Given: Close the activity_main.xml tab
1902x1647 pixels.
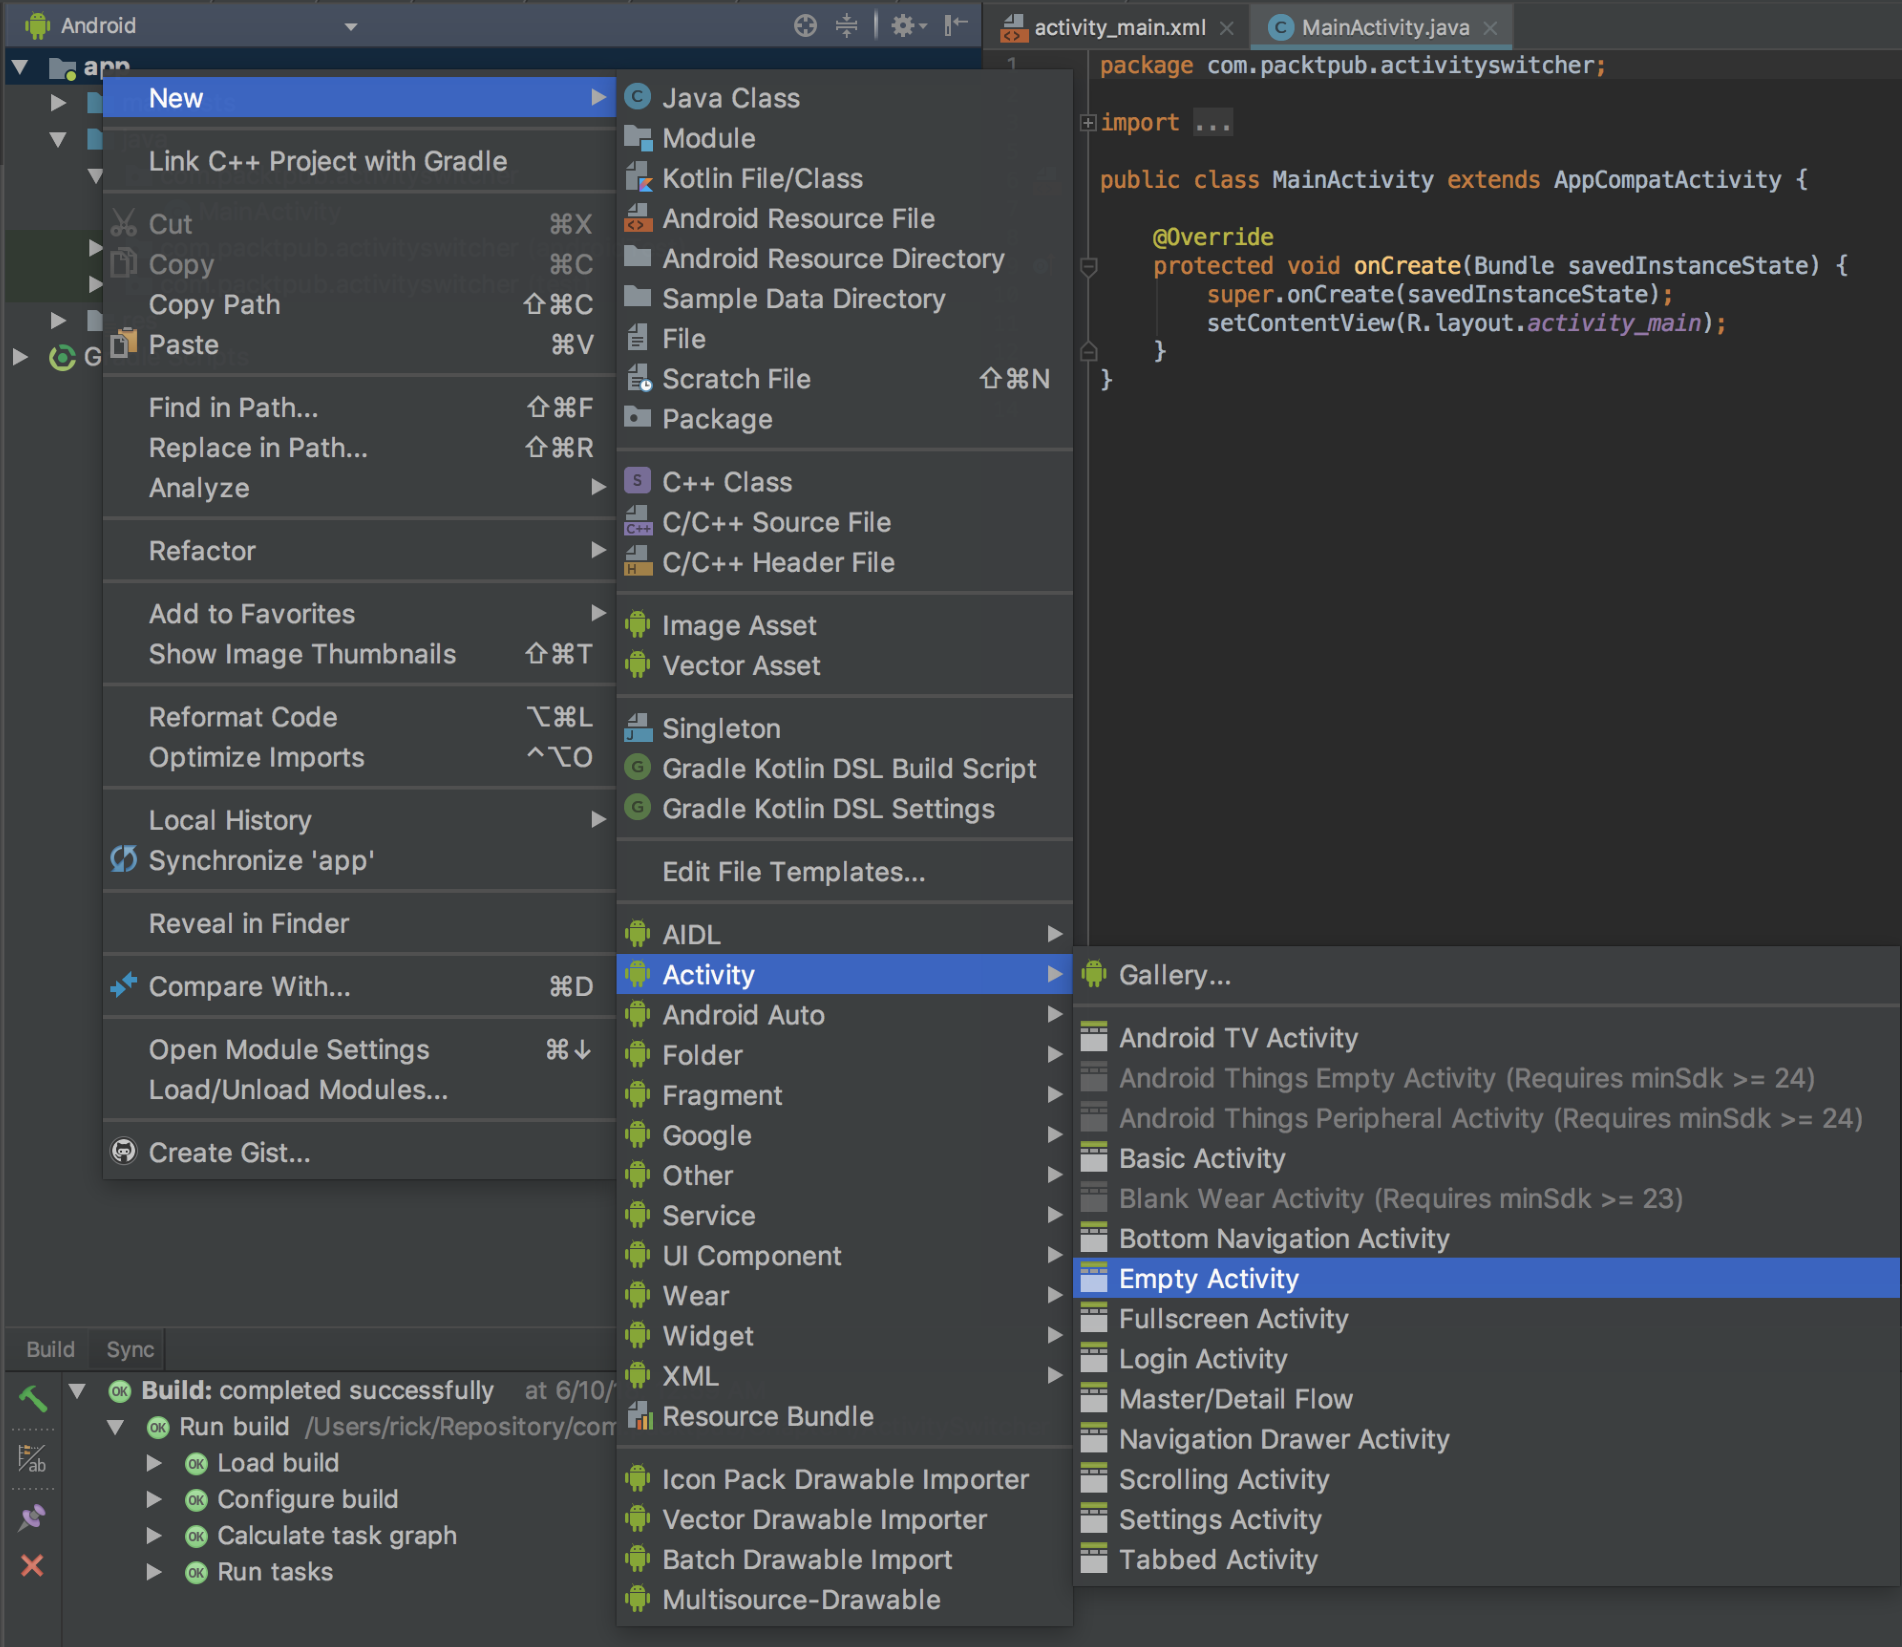Looking at the screenshot, I should 1226,28.
